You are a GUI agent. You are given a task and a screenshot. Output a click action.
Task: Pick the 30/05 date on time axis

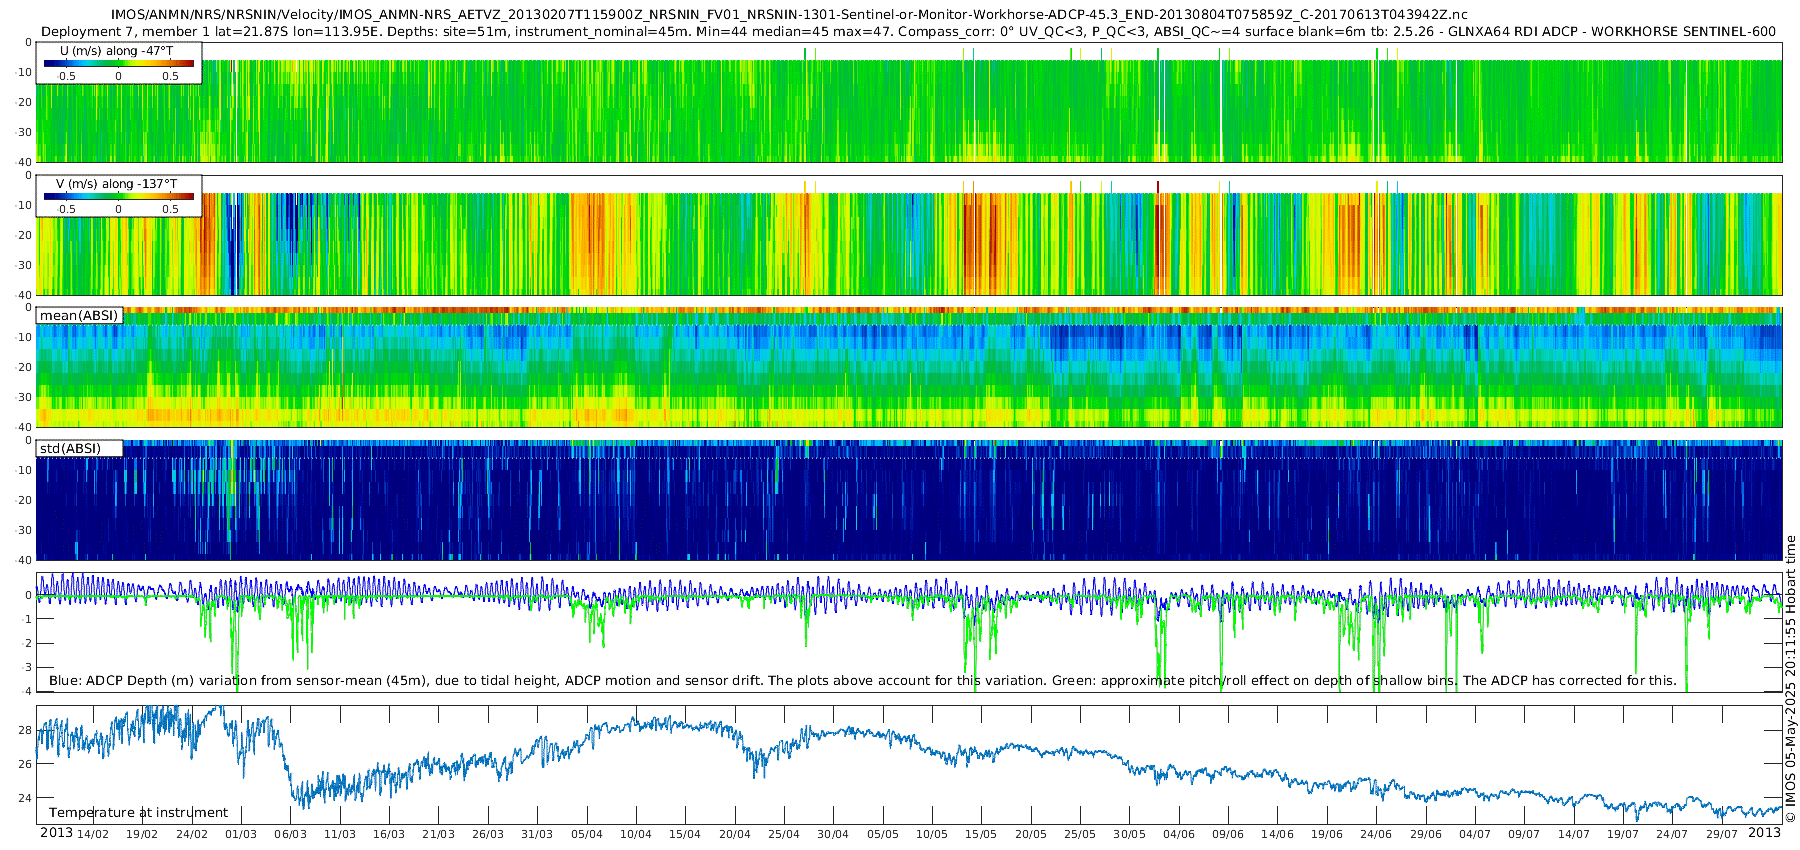(x=1130, y=834)
